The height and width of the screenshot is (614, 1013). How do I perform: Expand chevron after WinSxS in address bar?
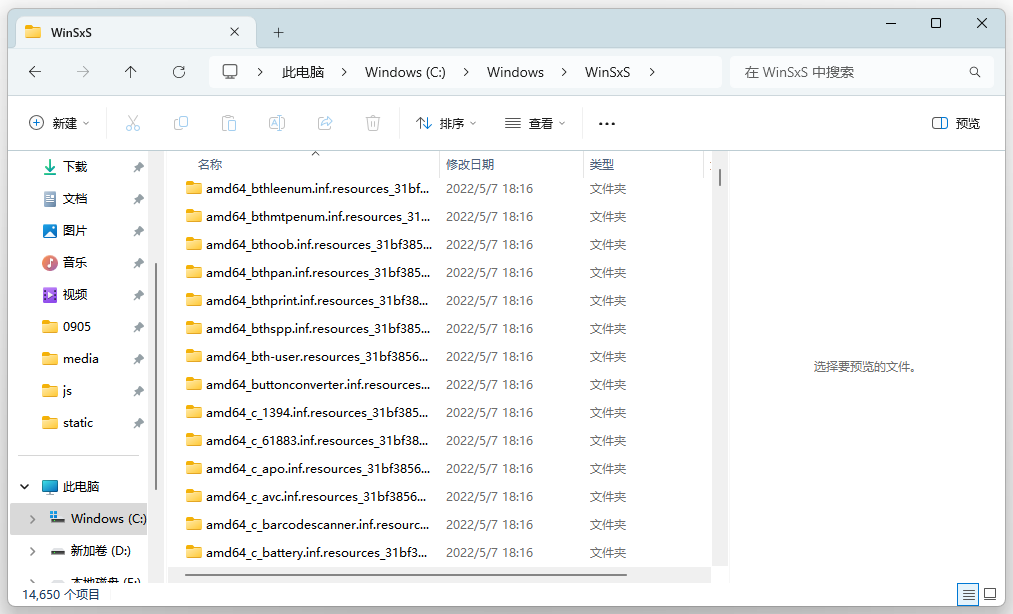click(x=652, y=72)
